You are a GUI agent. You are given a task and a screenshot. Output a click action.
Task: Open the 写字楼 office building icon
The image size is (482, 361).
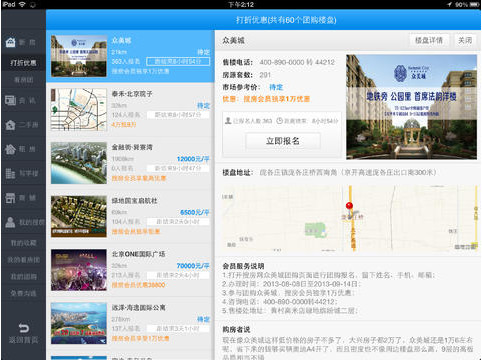pyautogui.click(x=10, y=173)
